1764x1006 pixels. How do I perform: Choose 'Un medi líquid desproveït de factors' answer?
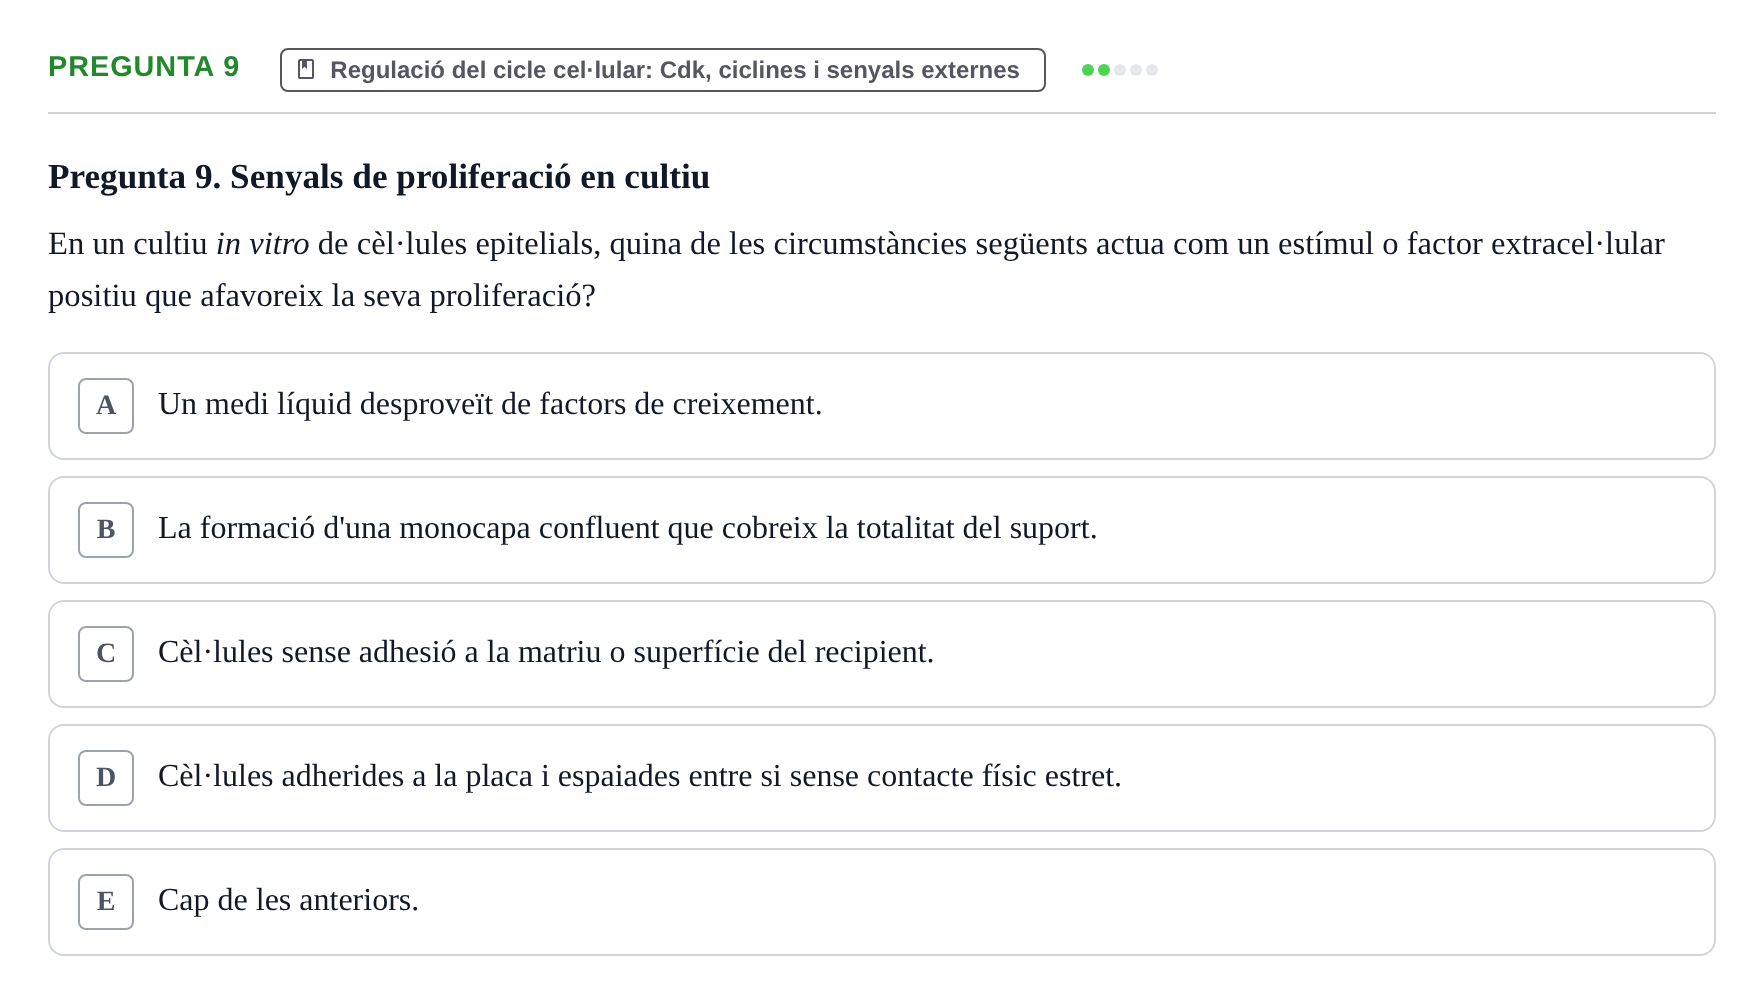pos(882,406)
